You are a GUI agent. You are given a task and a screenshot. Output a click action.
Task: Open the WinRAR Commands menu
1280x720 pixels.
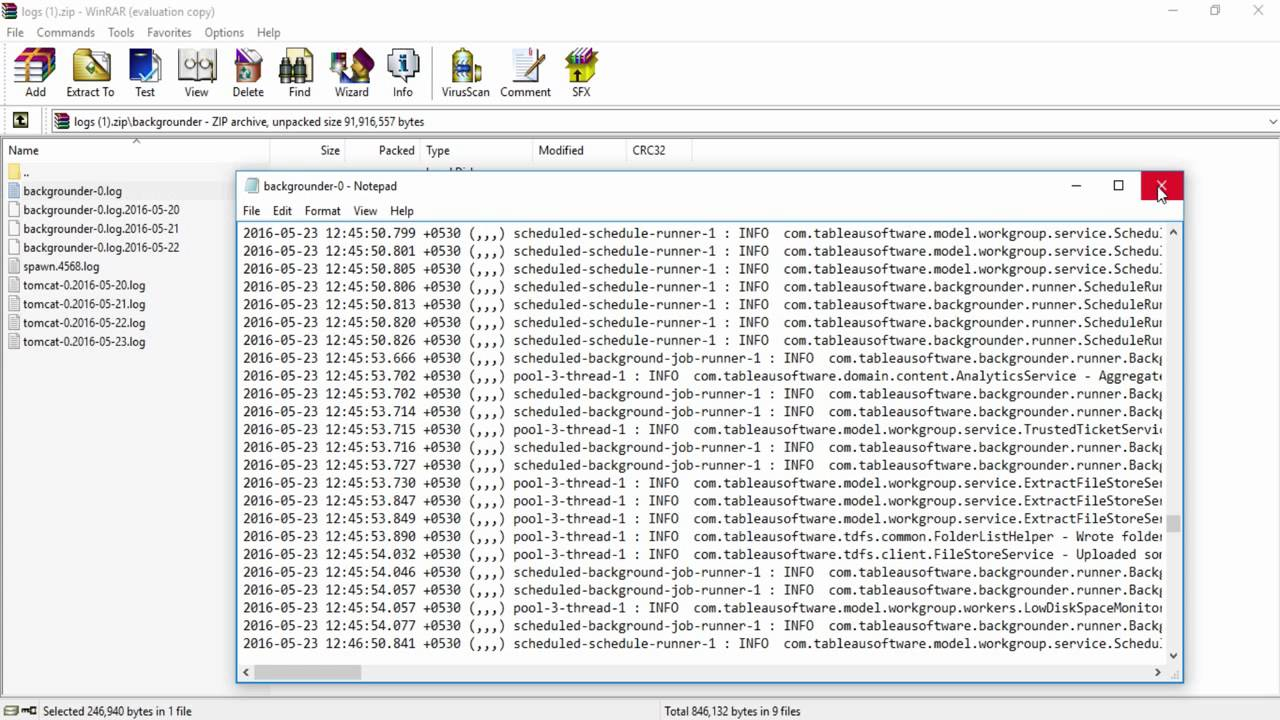coord(66,32)
